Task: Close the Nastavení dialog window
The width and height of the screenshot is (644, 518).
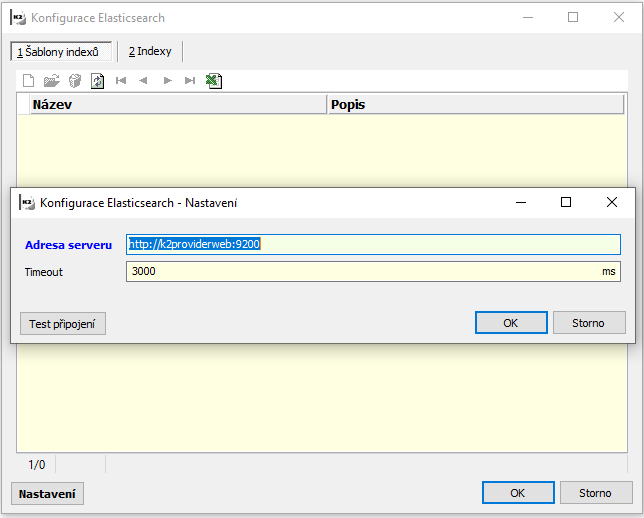Action: (x=612, y=202)
